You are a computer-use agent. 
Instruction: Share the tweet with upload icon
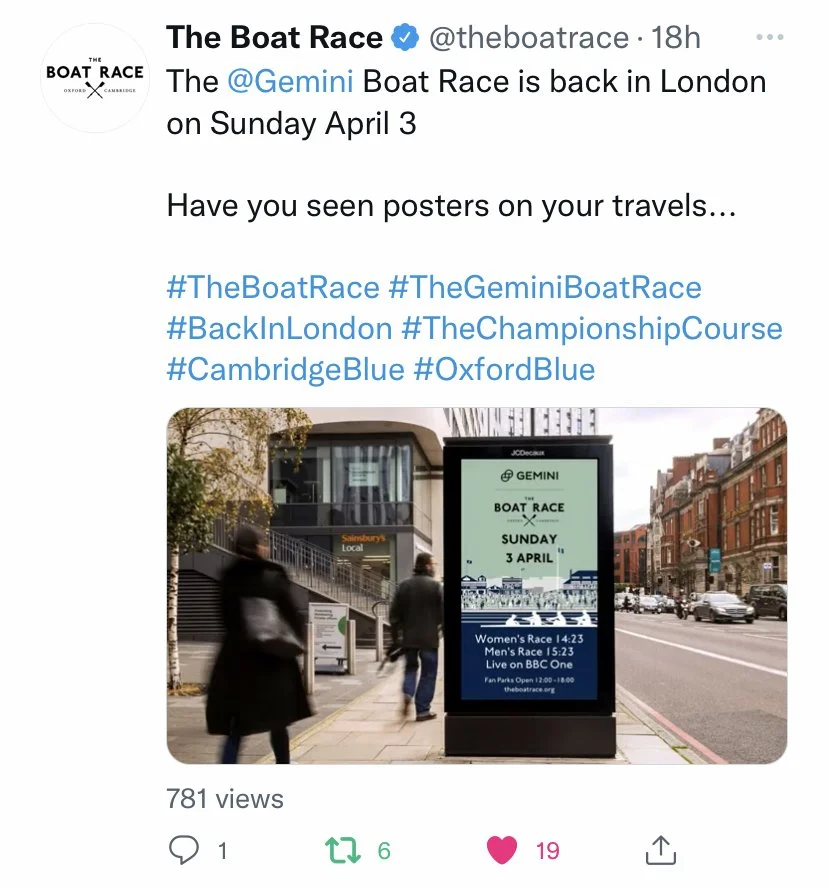(x=661, y=850)
